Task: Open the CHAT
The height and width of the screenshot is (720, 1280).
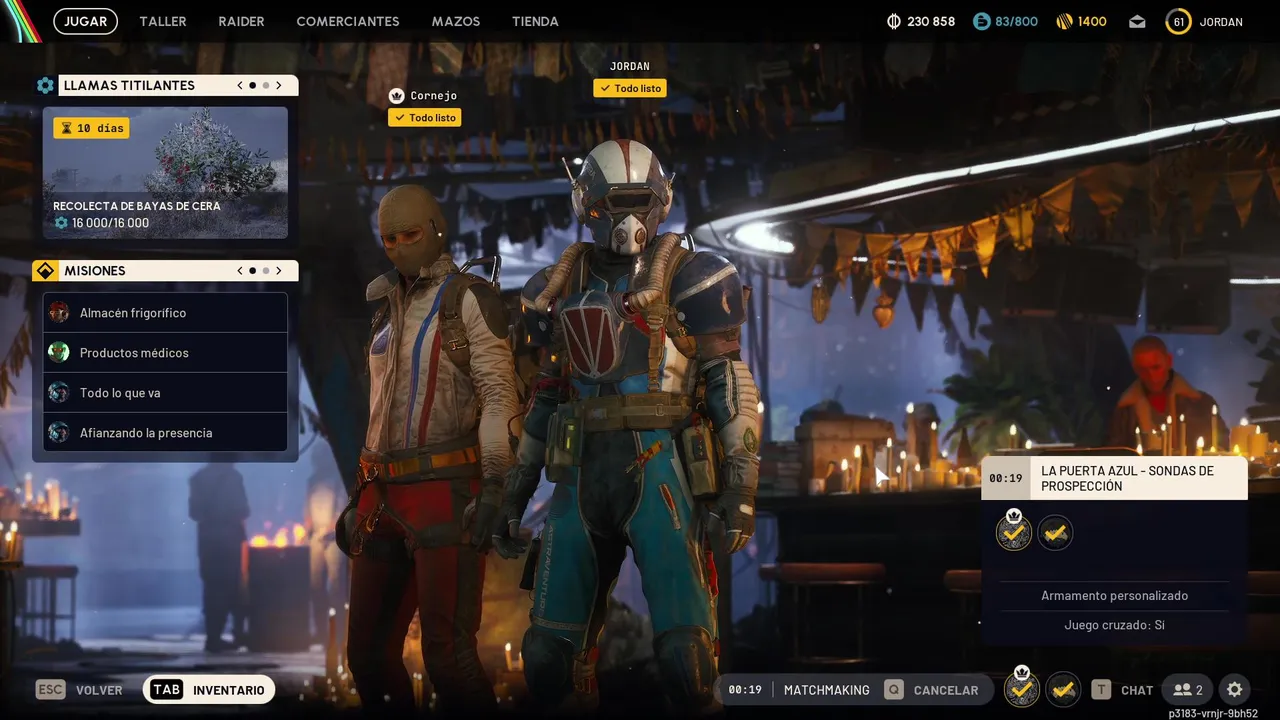Action: click(1137, 690)
